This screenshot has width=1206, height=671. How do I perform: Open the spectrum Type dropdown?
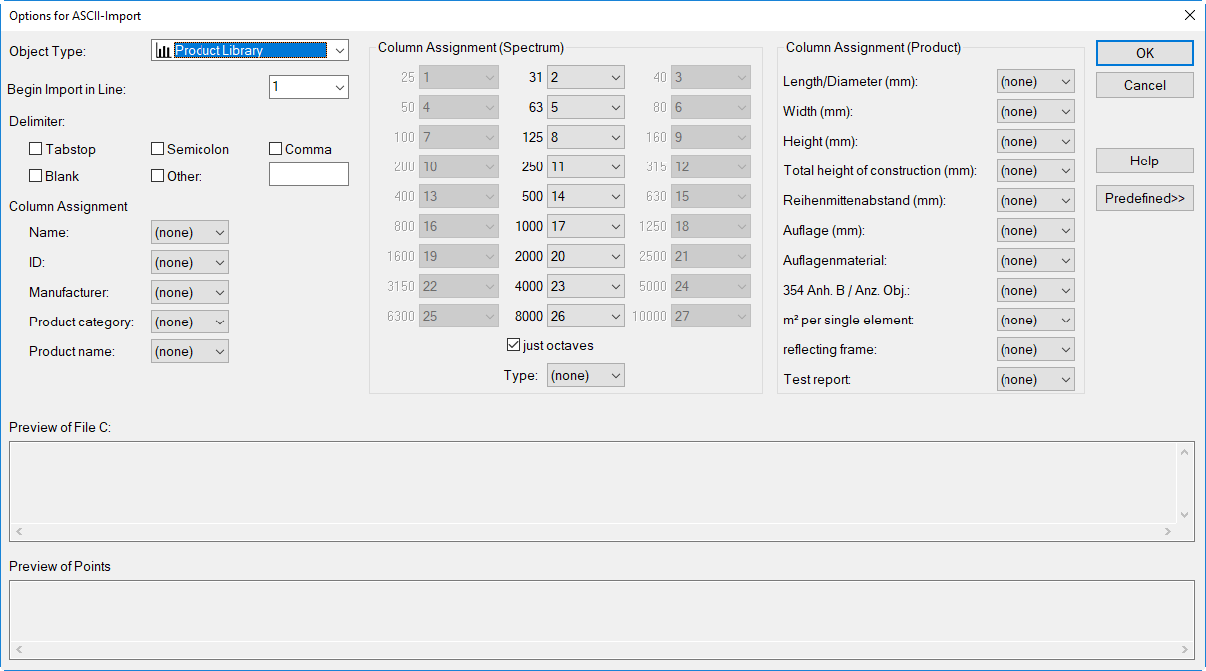click(586, 376)
